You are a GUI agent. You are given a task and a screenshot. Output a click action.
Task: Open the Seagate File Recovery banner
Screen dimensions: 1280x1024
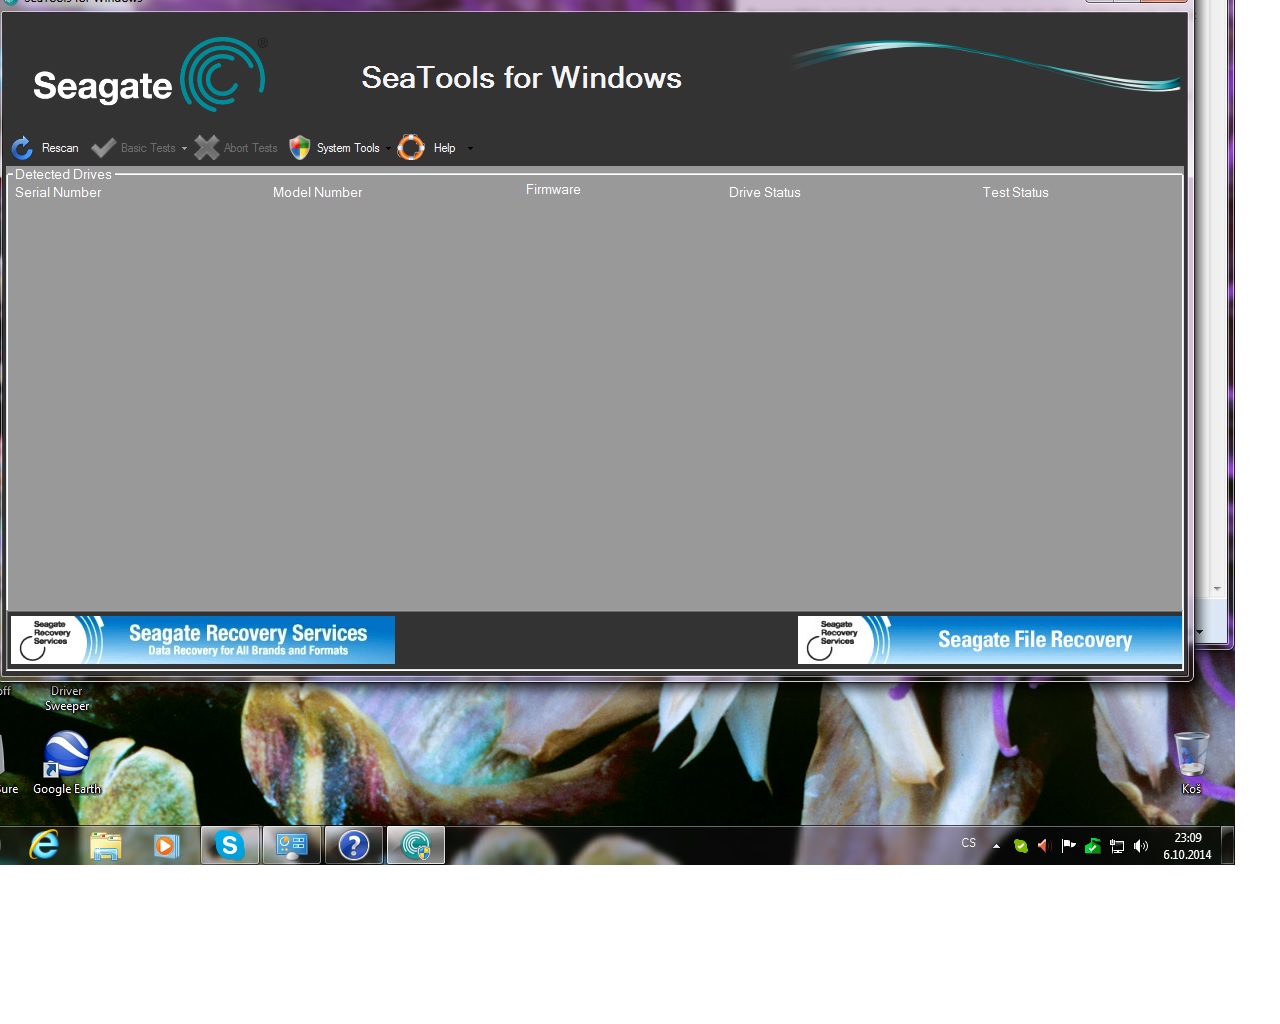tap(990, 640)
